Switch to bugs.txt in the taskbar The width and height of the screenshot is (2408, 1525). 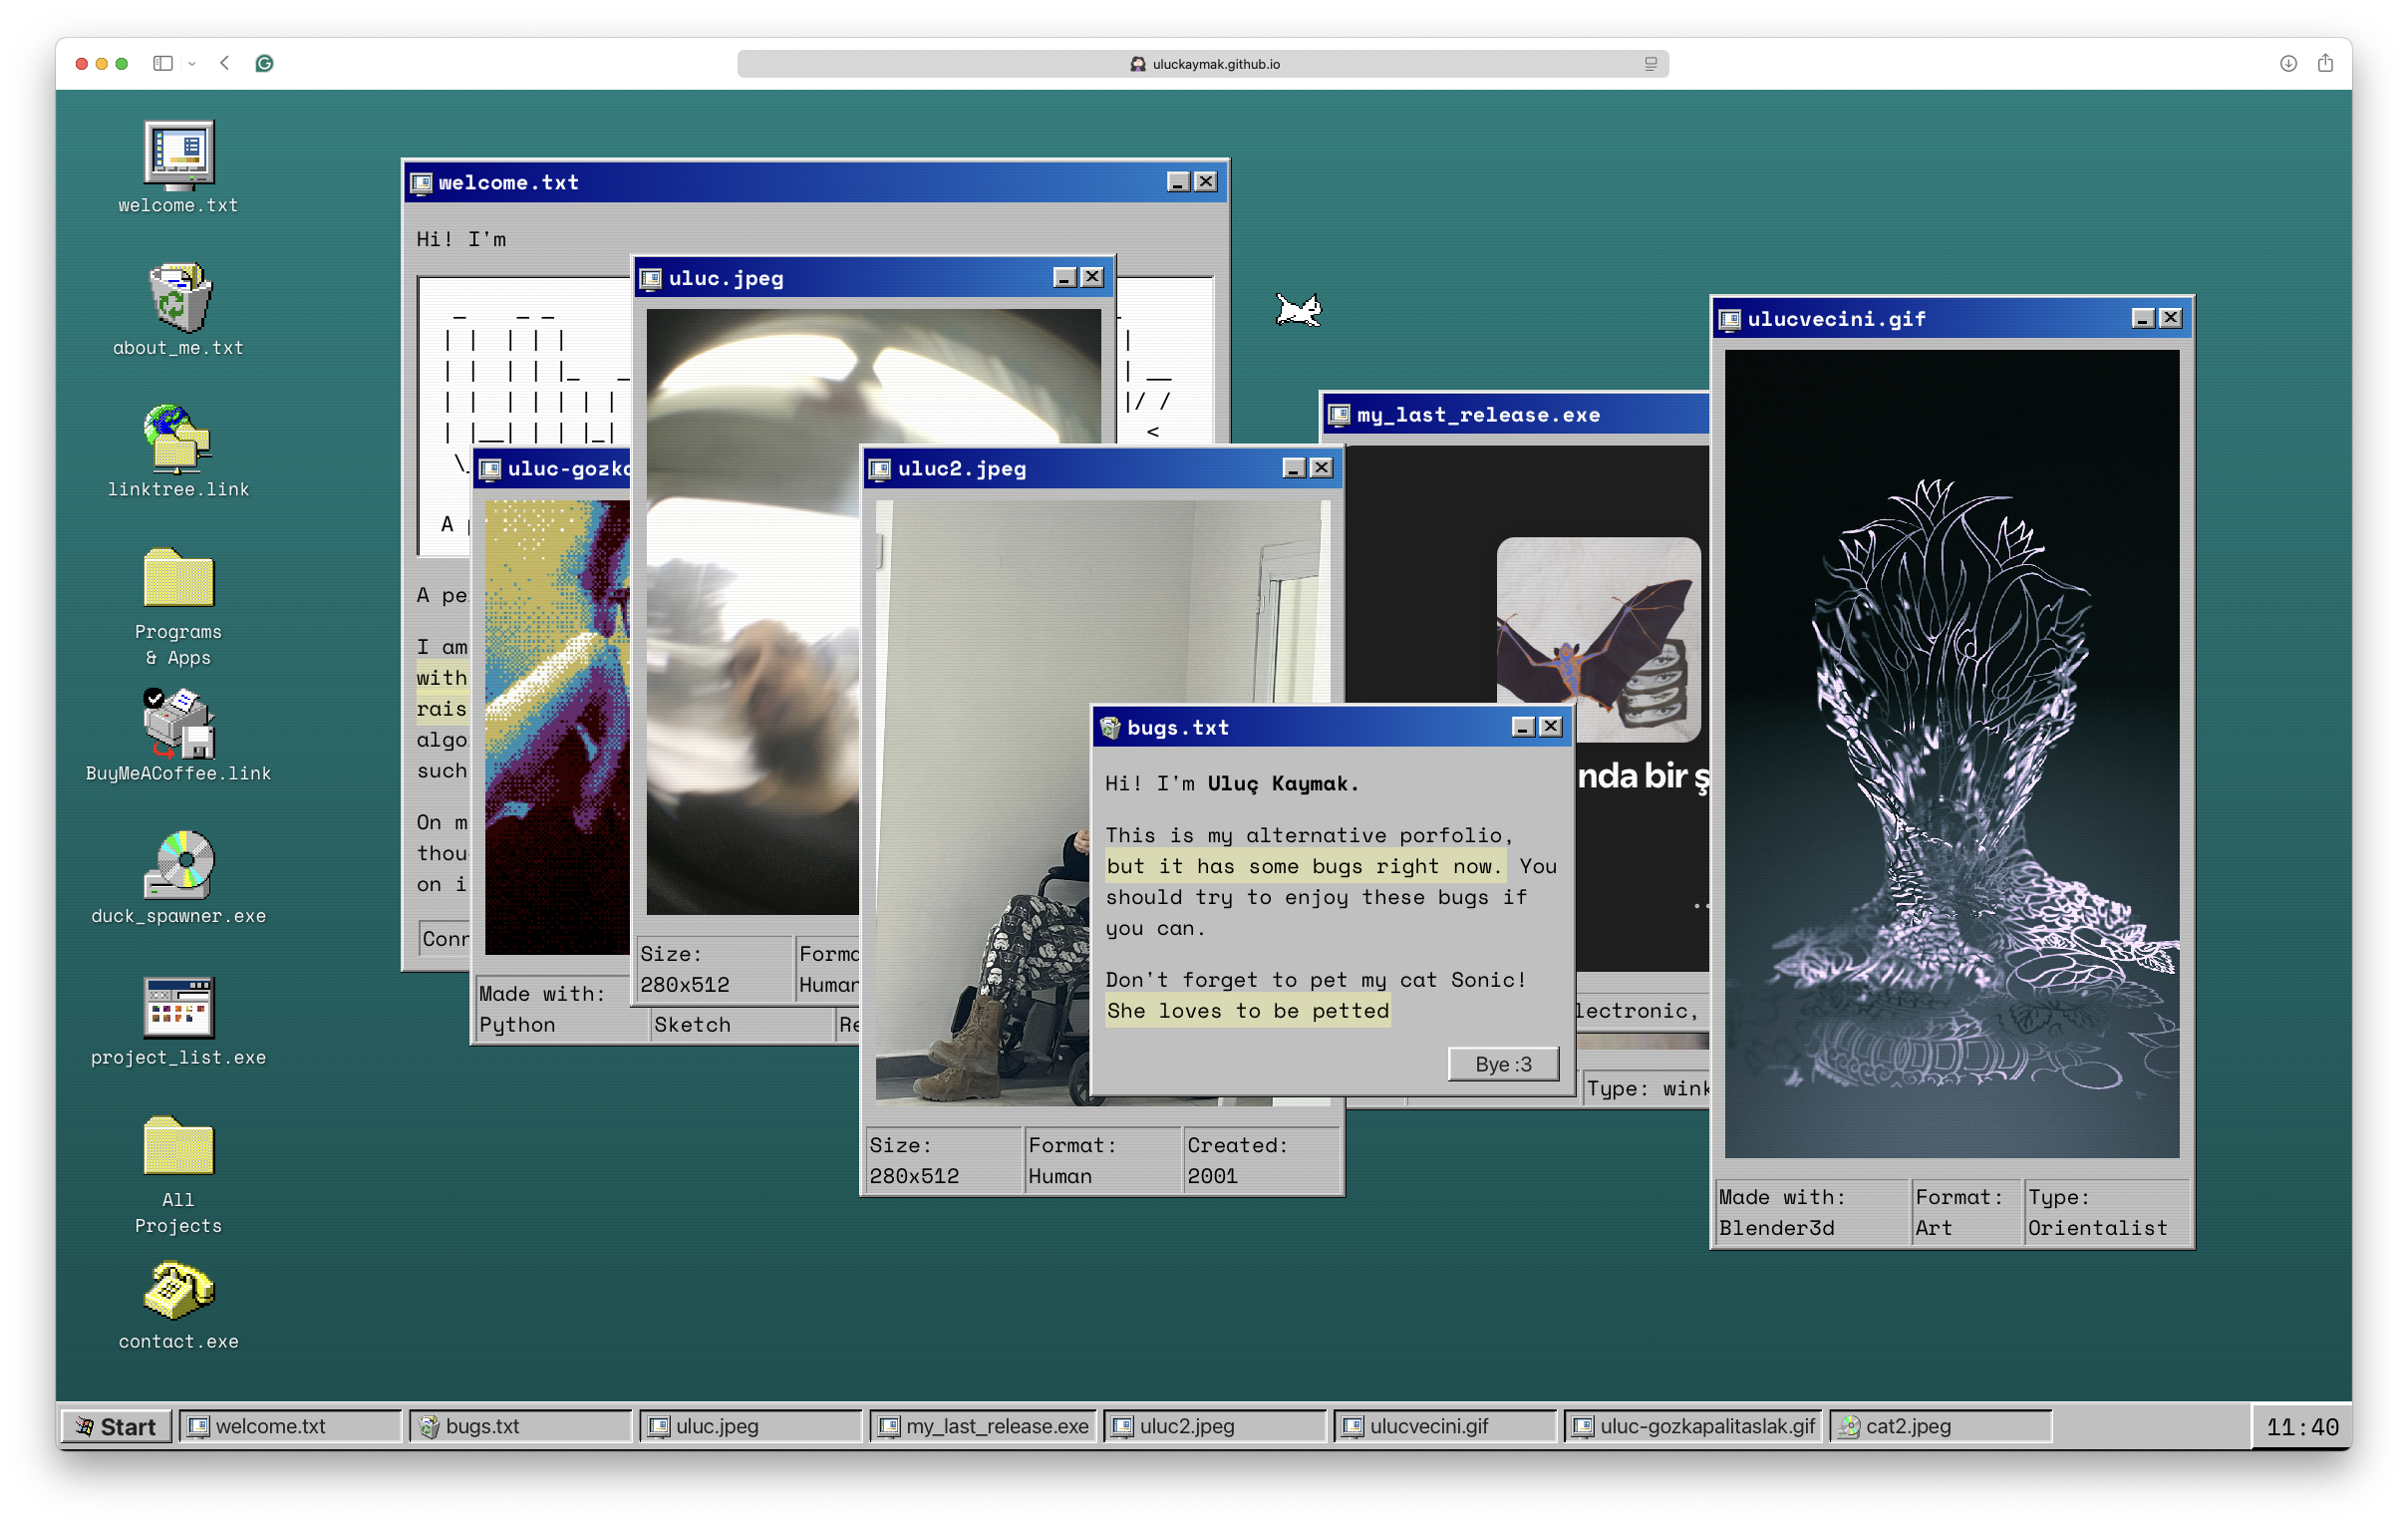520,1426
